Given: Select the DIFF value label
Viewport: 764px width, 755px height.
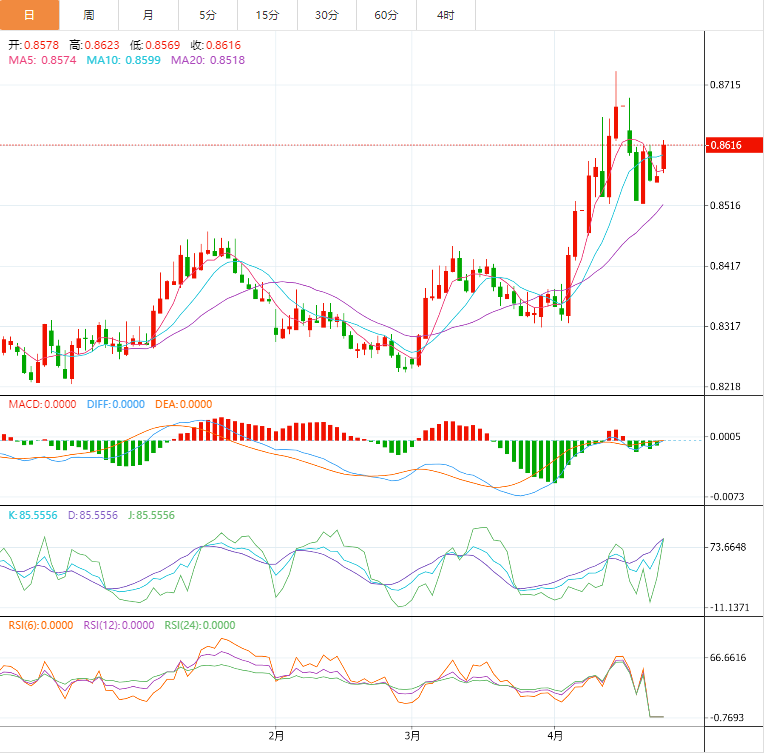Looking at the screenshot, I should (115, 404).
